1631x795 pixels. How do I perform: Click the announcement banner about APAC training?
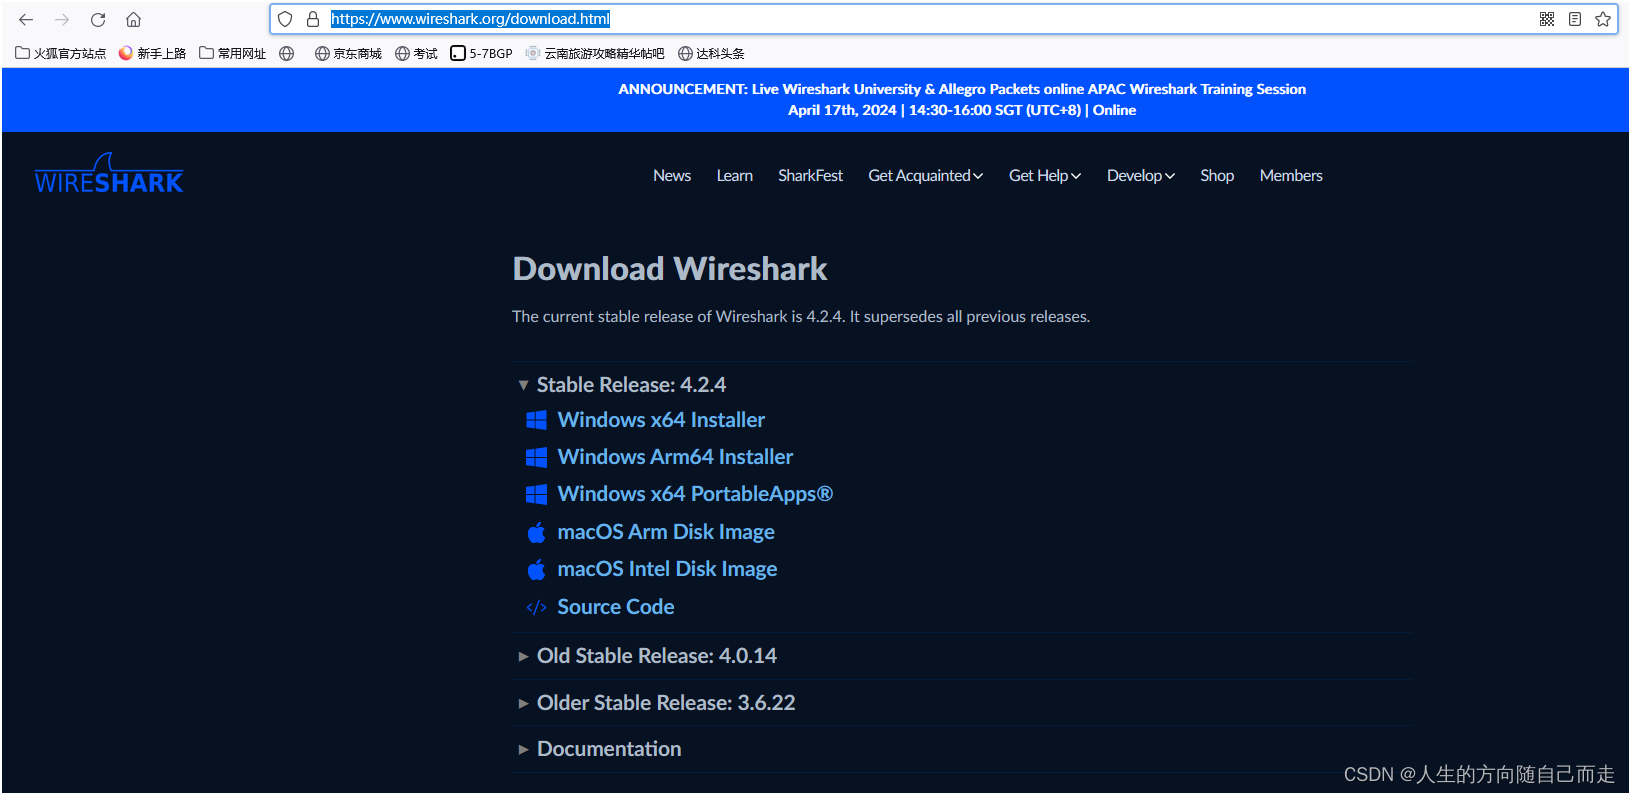(962, 99)
